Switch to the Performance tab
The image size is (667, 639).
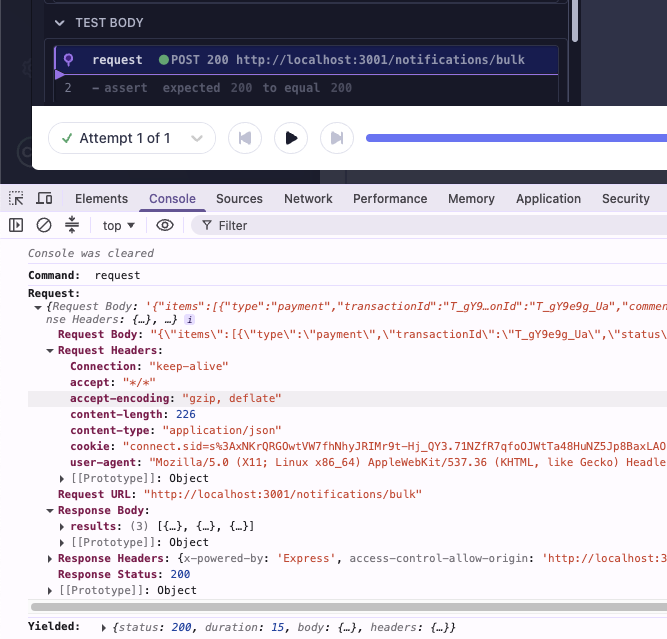pos(390,199)
